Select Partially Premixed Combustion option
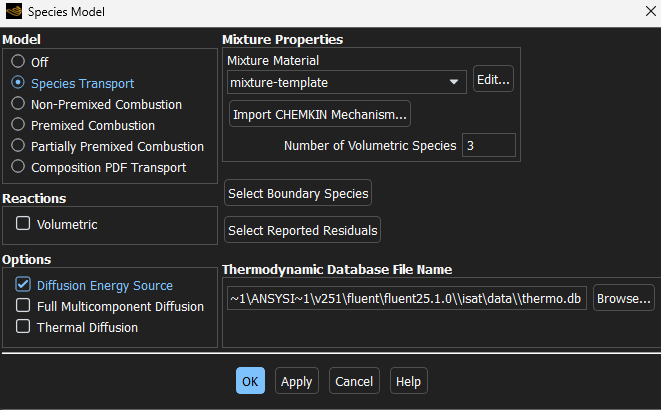Viewport: 661px width, 410px height. [x=18, y=146]
